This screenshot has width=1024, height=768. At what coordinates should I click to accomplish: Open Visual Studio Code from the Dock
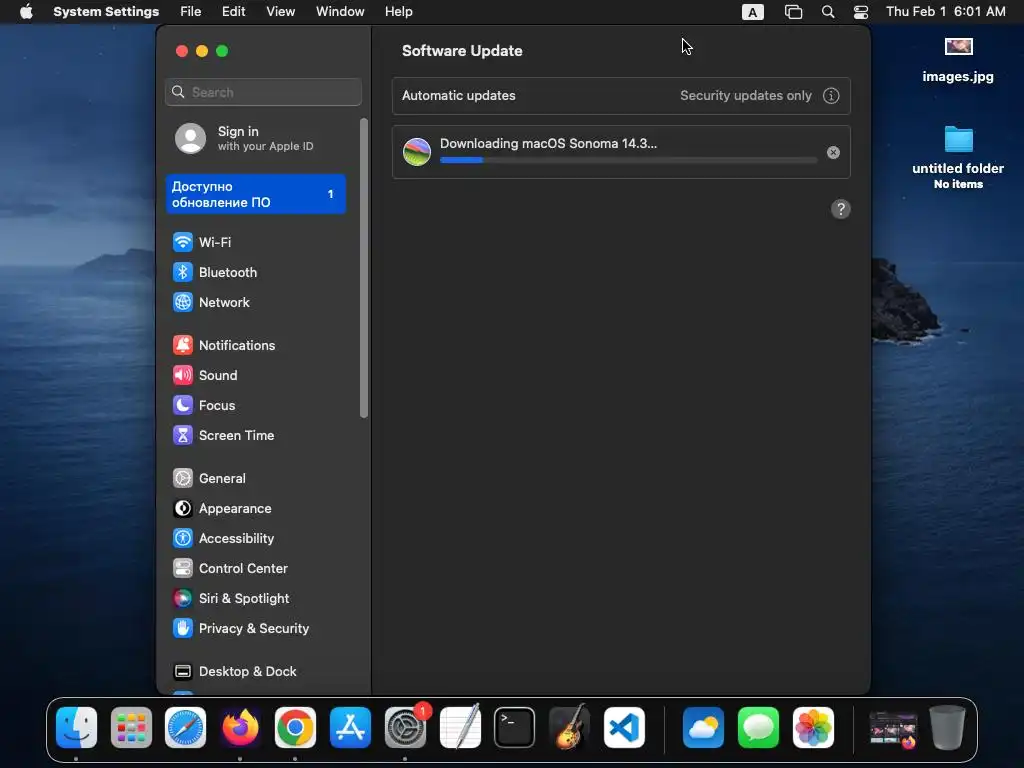pos(624,728)
